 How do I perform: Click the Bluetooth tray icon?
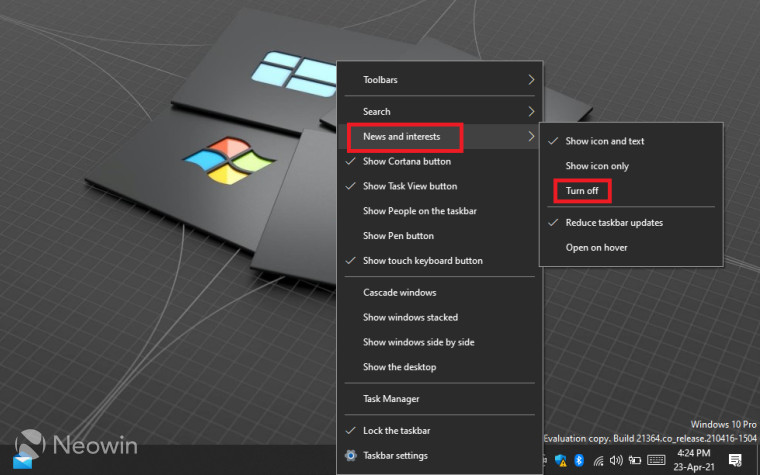click(x=579, y=460)
